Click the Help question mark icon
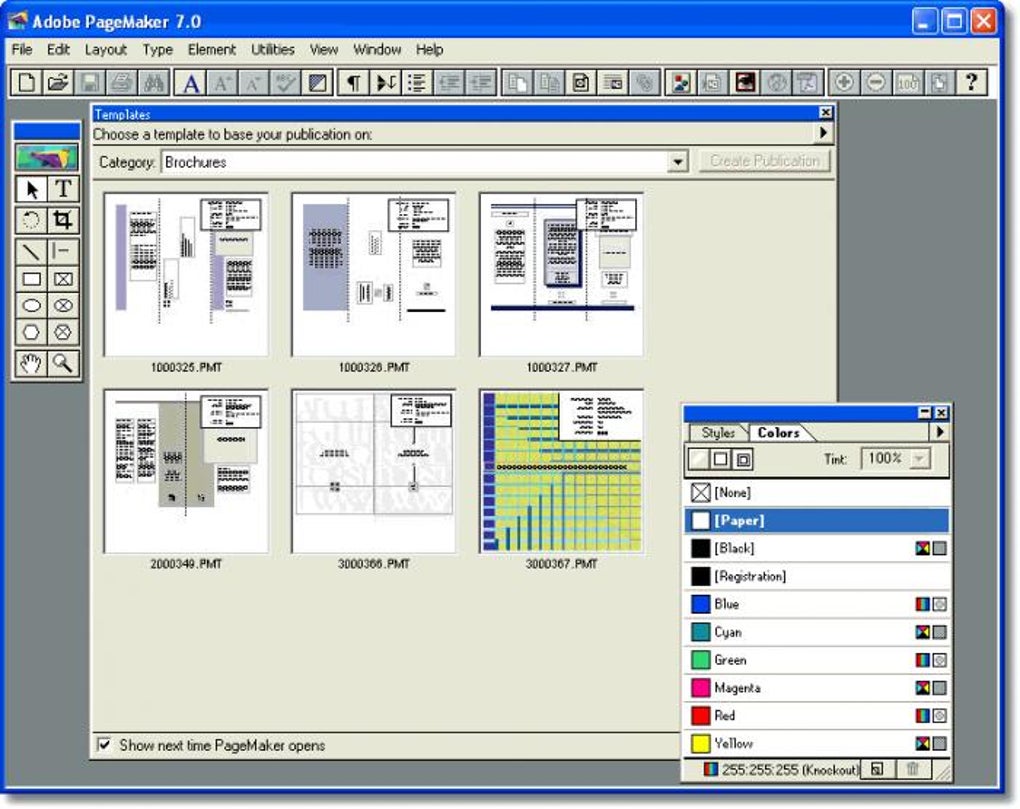The image size is (1020, 809). (x=971, y=83)
